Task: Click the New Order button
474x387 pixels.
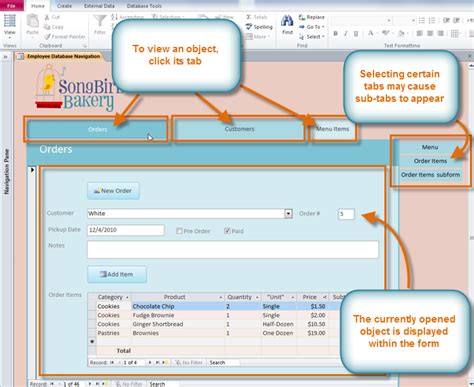Action: pos(113,191)
